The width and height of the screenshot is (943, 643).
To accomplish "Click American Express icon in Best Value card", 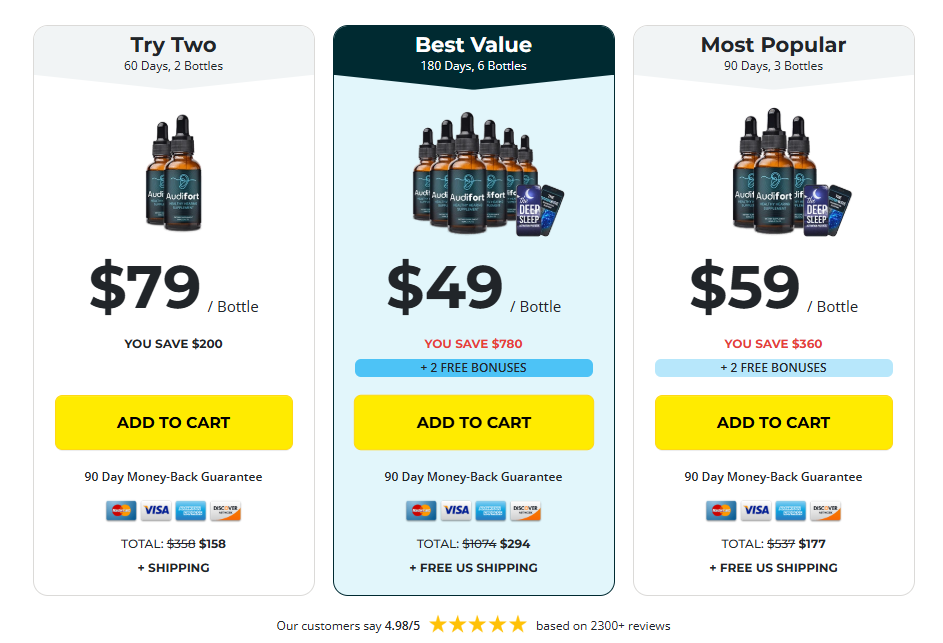I will pos(491,511).
